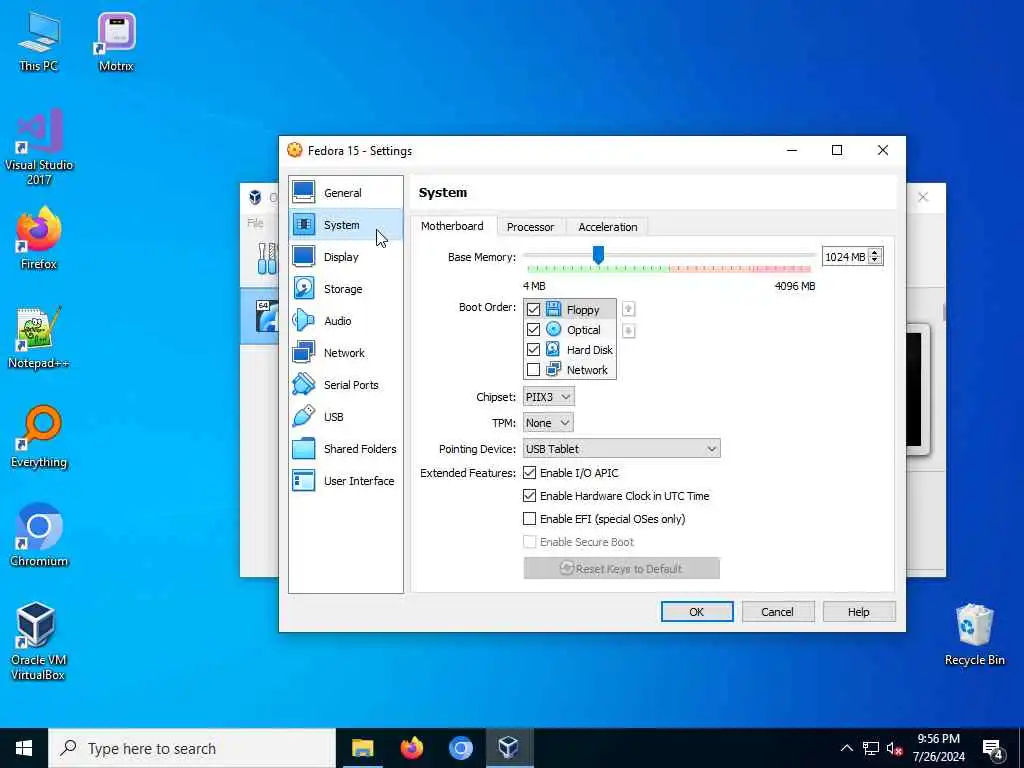Viewport: 1024px width, 768px height.
Task: Click VirtualBox icon in taskbar
Action: (x=508, y=748)
